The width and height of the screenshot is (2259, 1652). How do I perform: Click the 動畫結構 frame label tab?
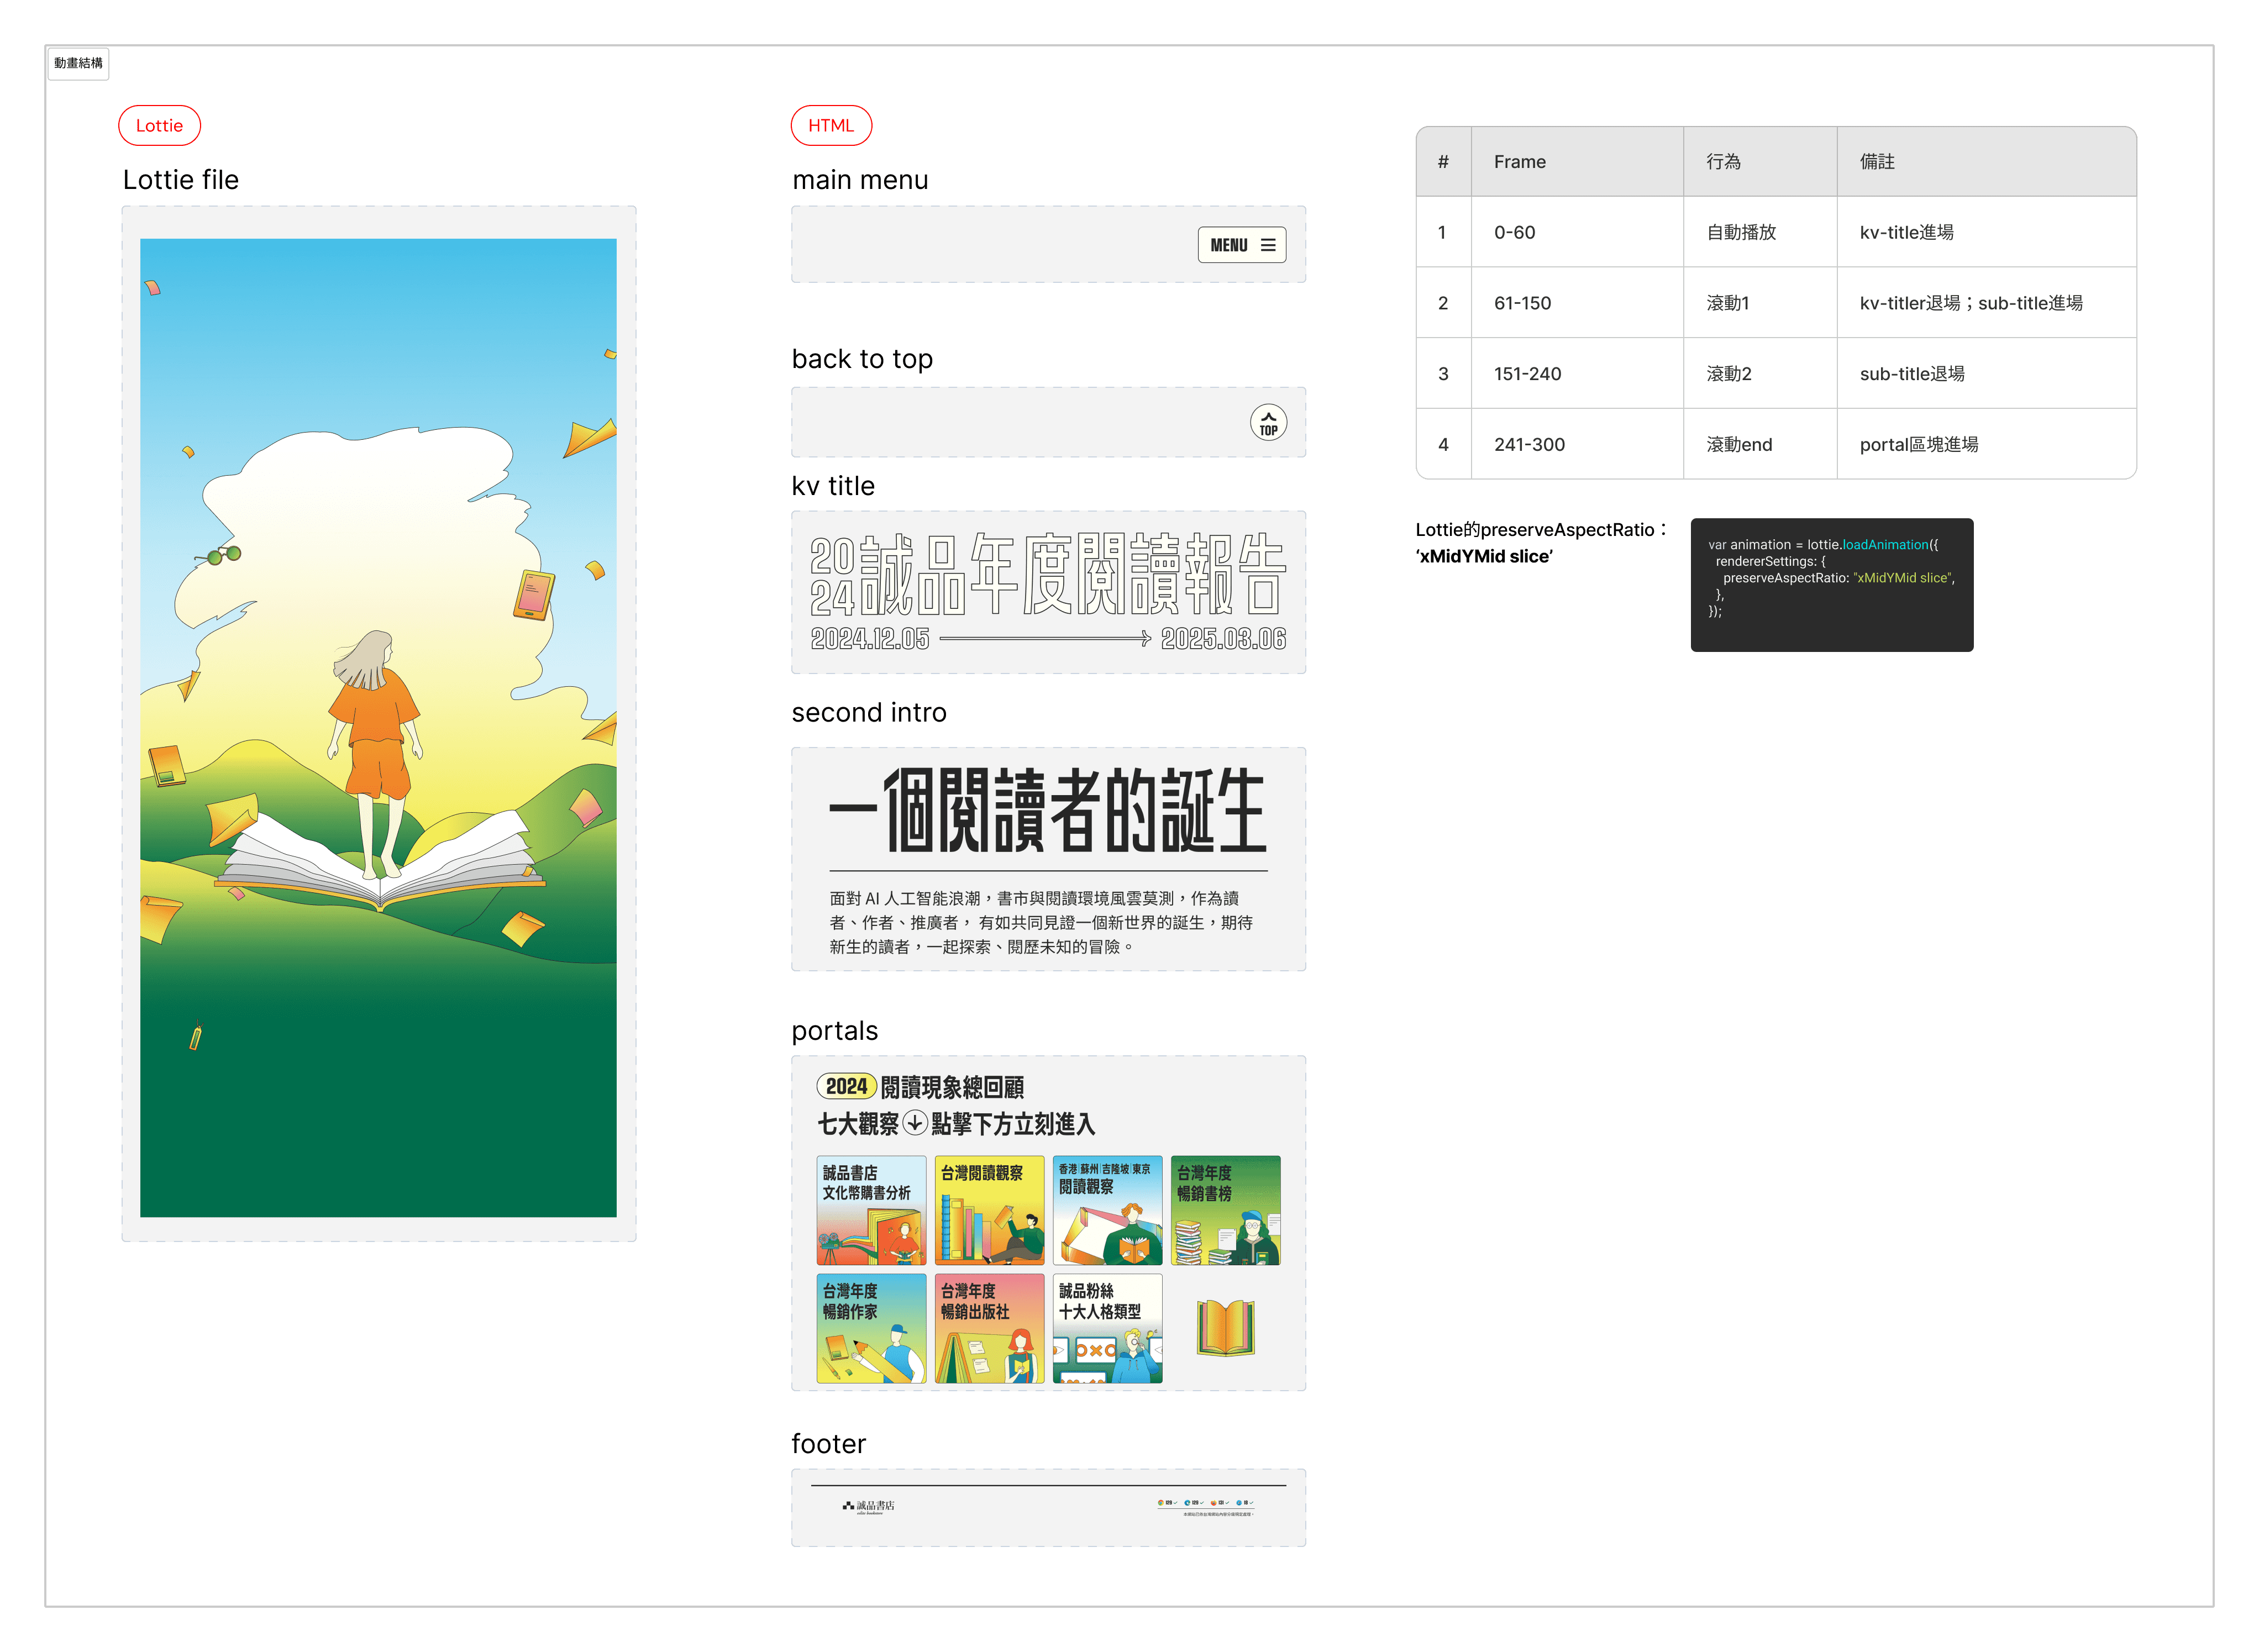[x=78, y=63]
